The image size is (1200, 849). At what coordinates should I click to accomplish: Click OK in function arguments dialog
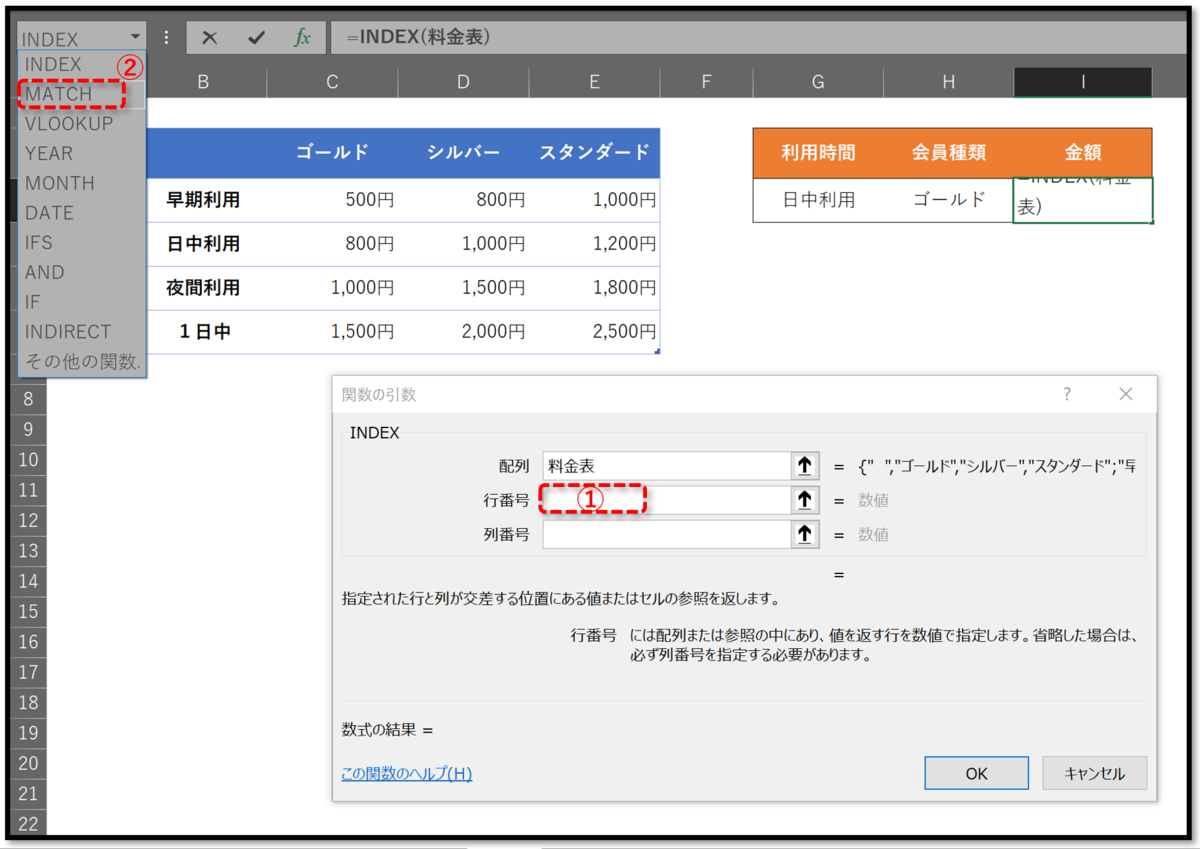click(x=976, y=773)
